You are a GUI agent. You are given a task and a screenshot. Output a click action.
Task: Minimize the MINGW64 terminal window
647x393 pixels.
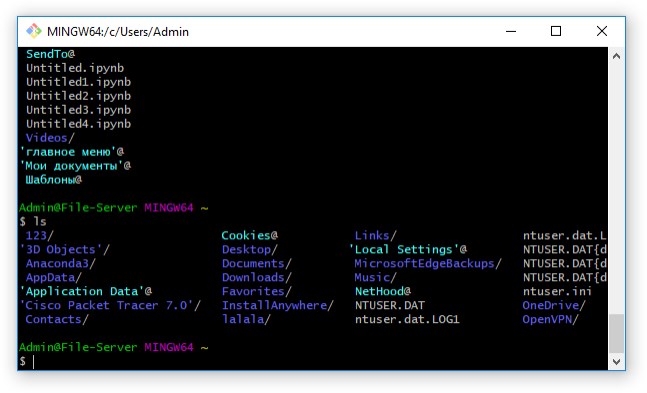coord(511,31)
